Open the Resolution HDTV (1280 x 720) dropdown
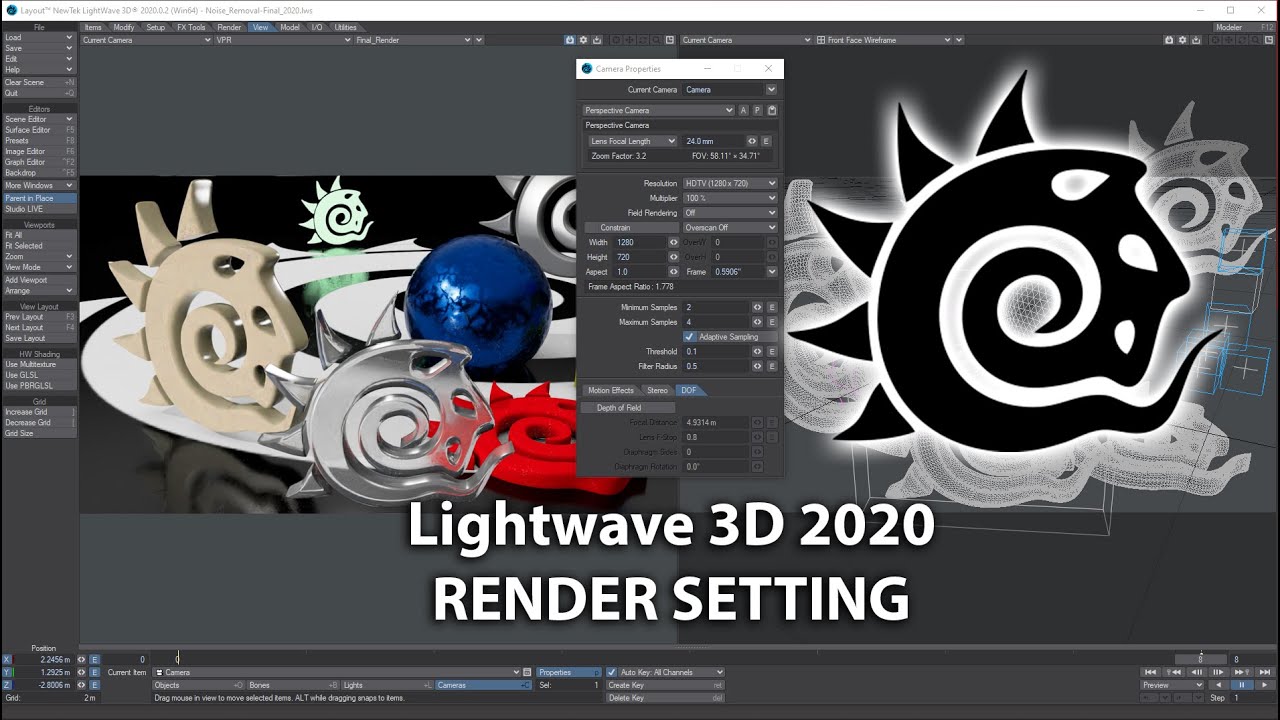 coord(730,183)
